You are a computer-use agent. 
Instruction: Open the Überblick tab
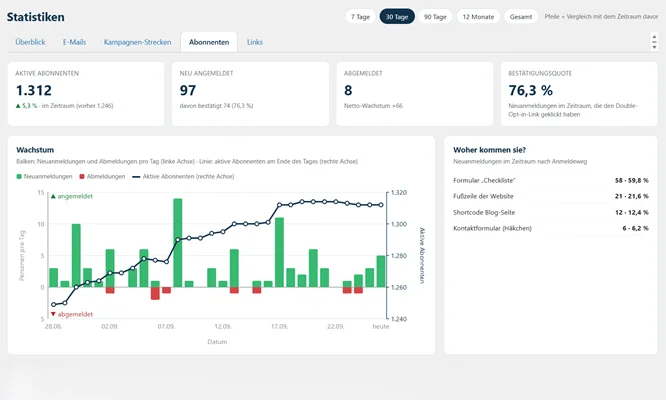(x=30, y=42)
